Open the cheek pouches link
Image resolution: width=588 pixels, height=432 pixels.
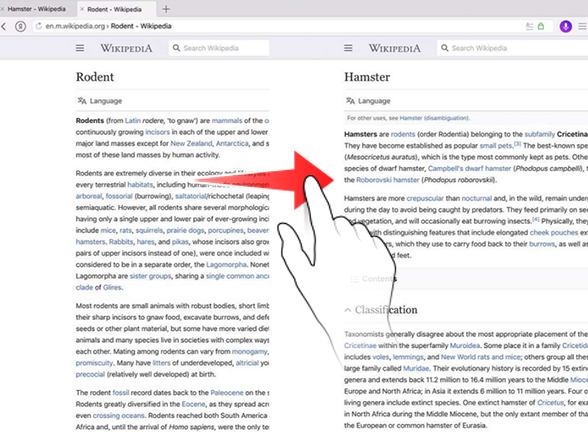pos(554,232)
